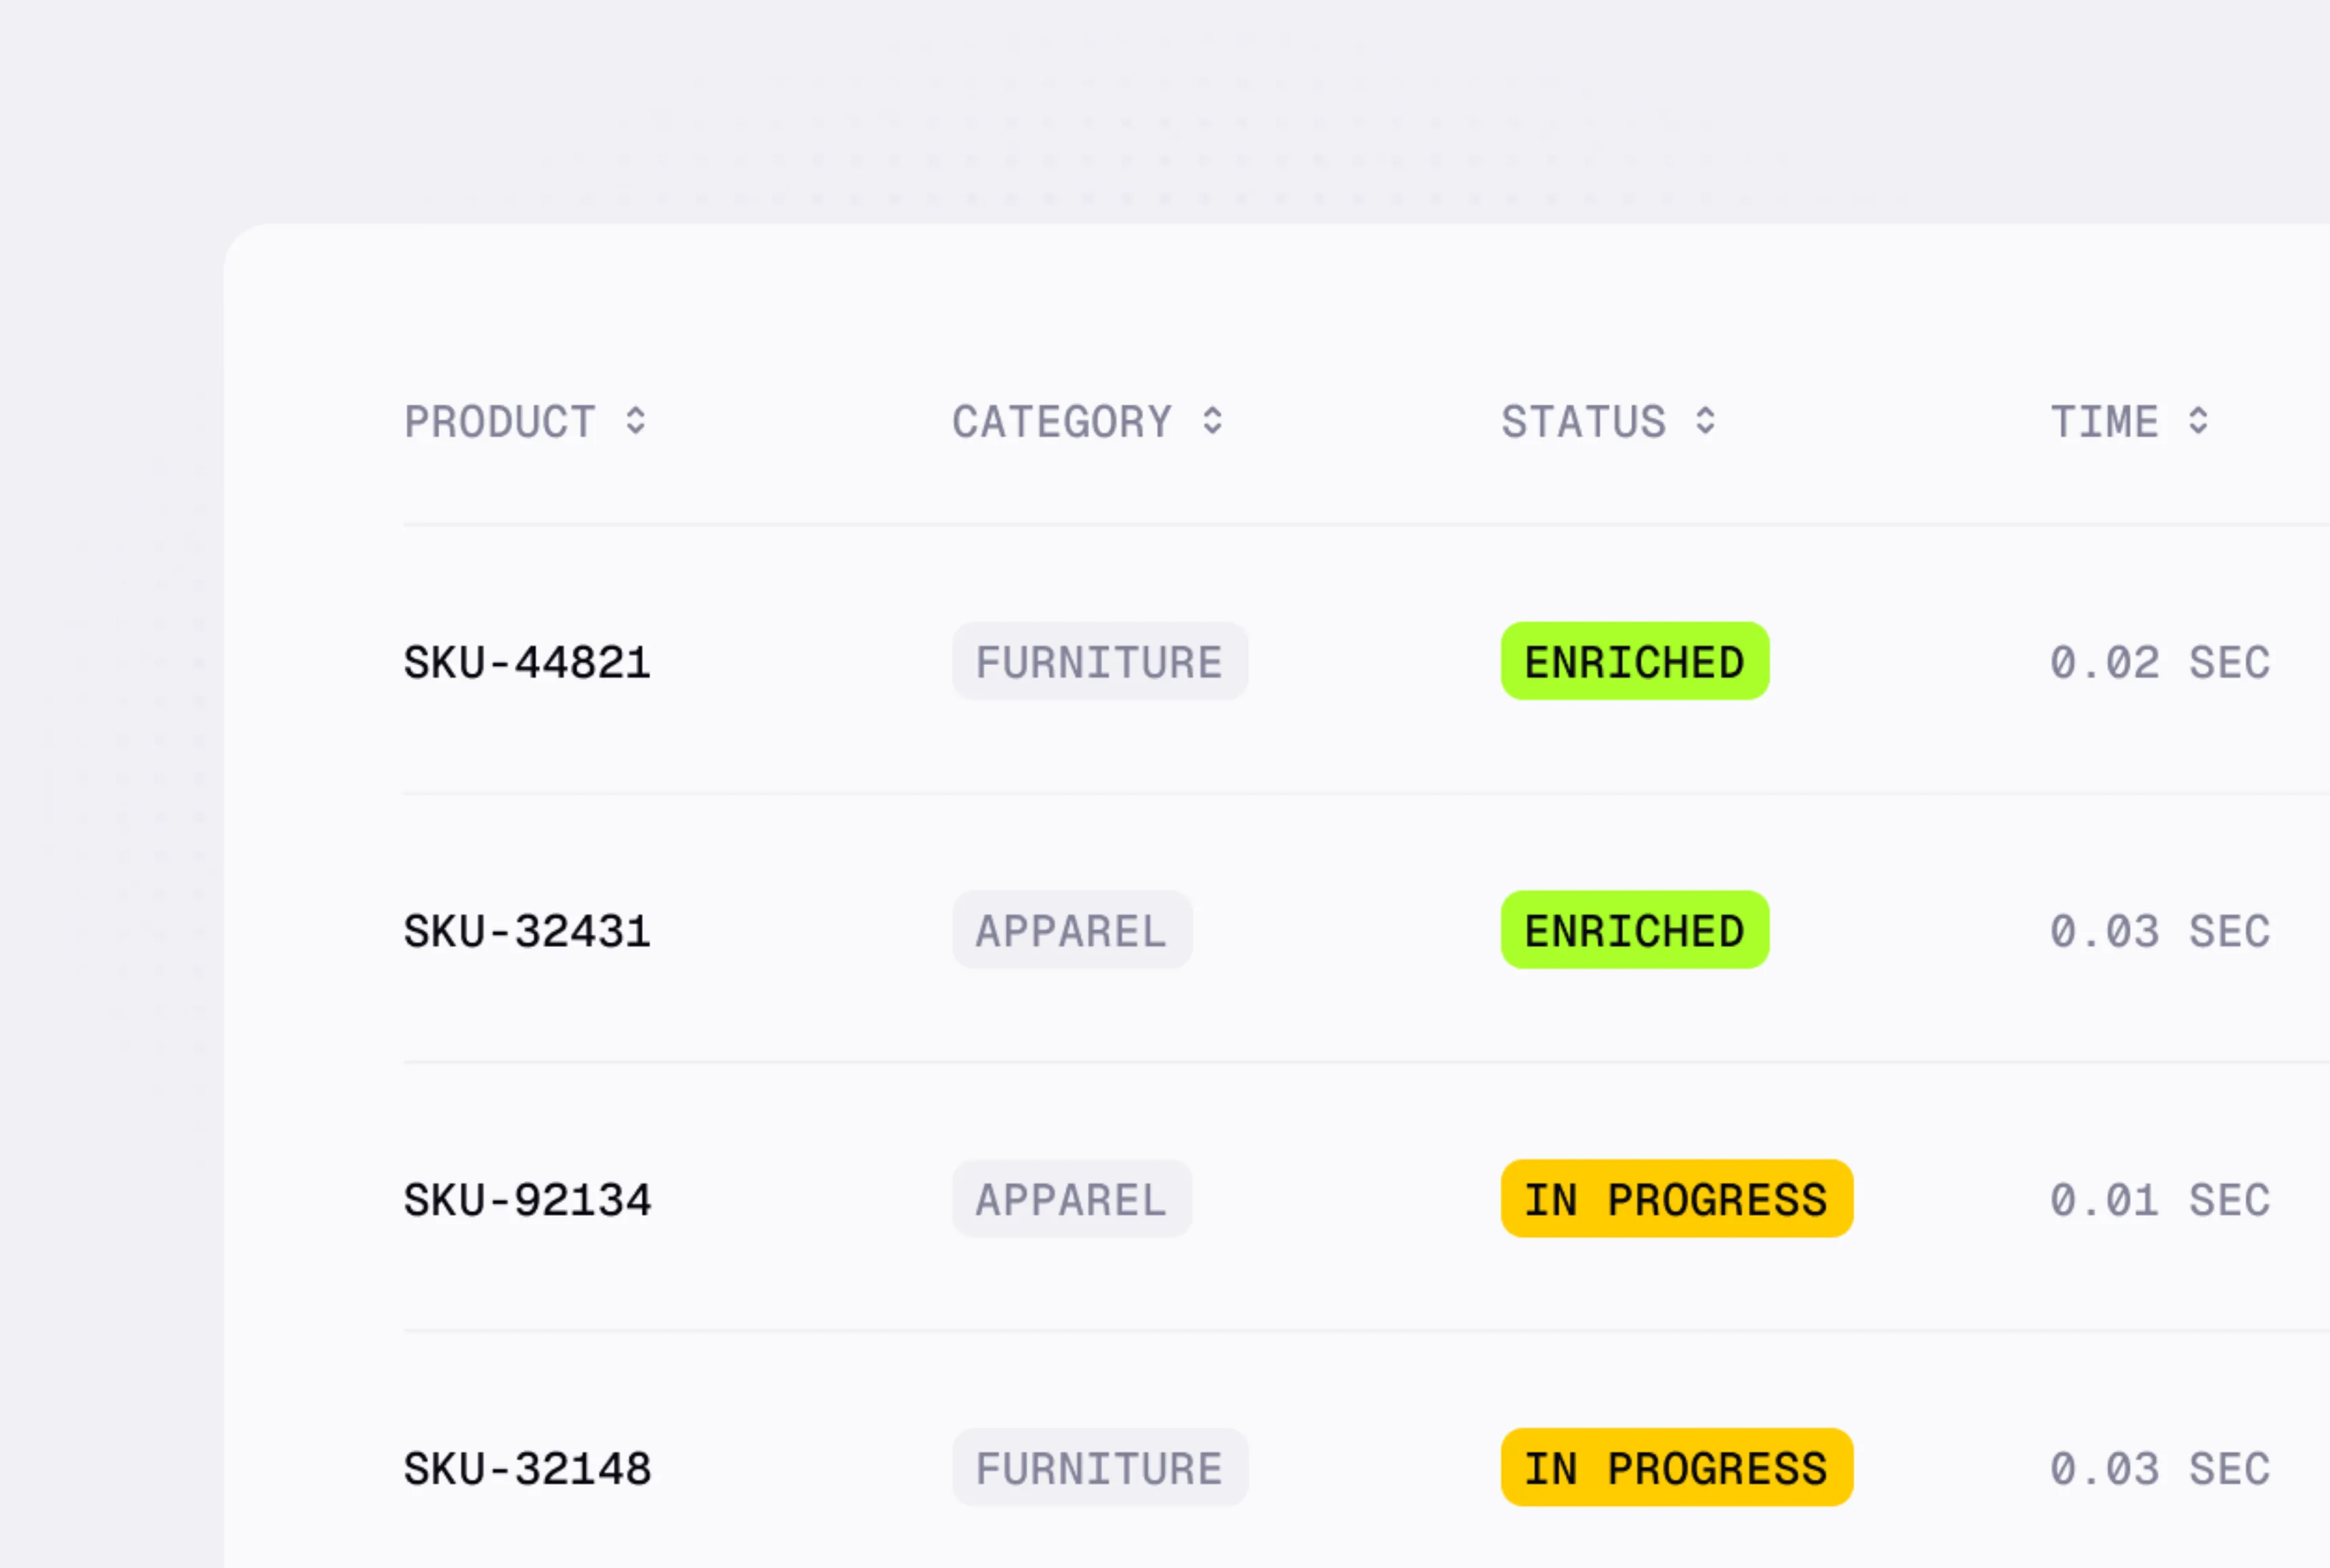This screenshot has height=1568, width=2330.
Task: Click the TIME column sort icon
Action: tap(2197, 422)
